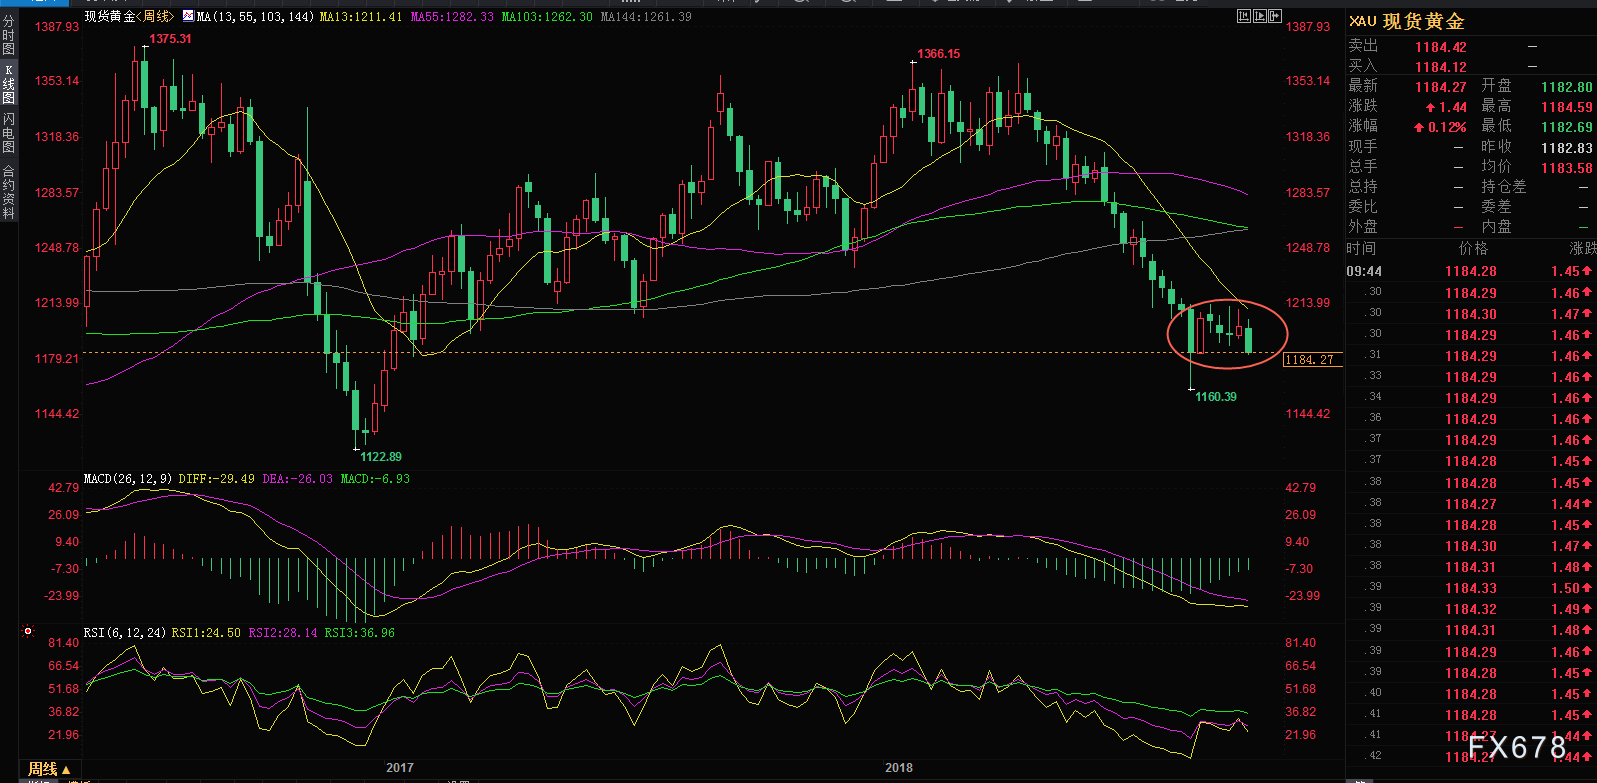Click the RSI3:36.96 value label
Screen dimensions: 1597x783
coord(359,633)
